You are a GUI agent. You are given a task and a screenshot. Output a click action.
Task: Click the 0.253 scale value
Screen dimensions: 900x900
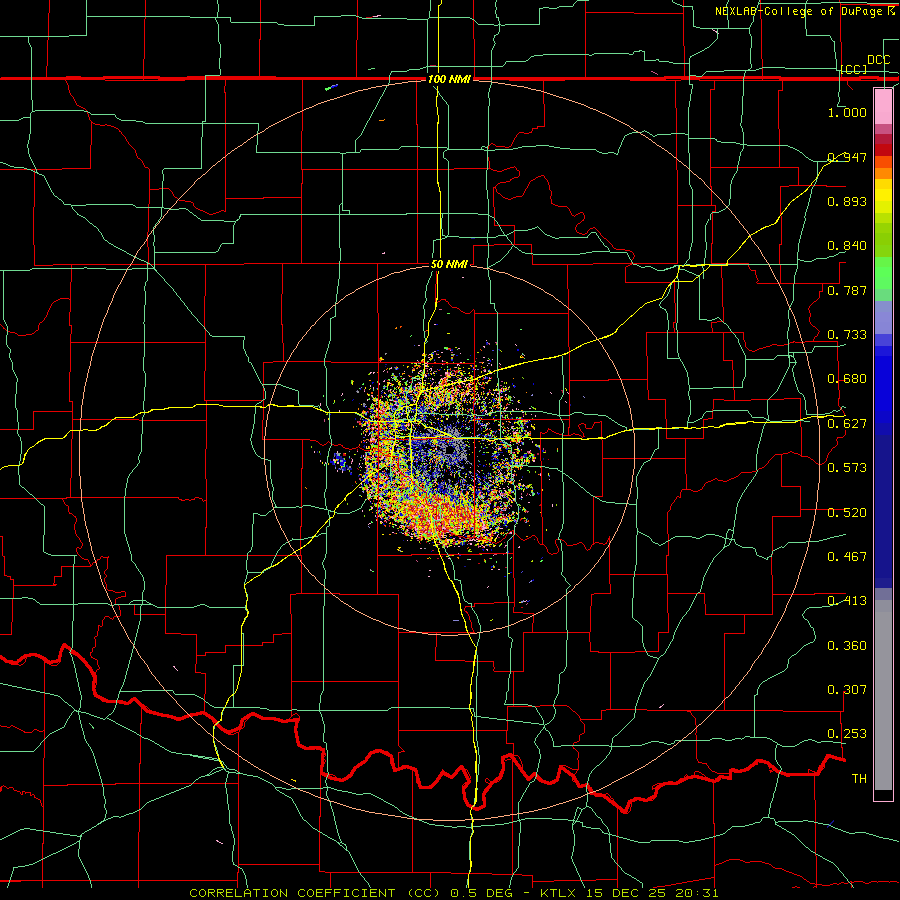847,734
